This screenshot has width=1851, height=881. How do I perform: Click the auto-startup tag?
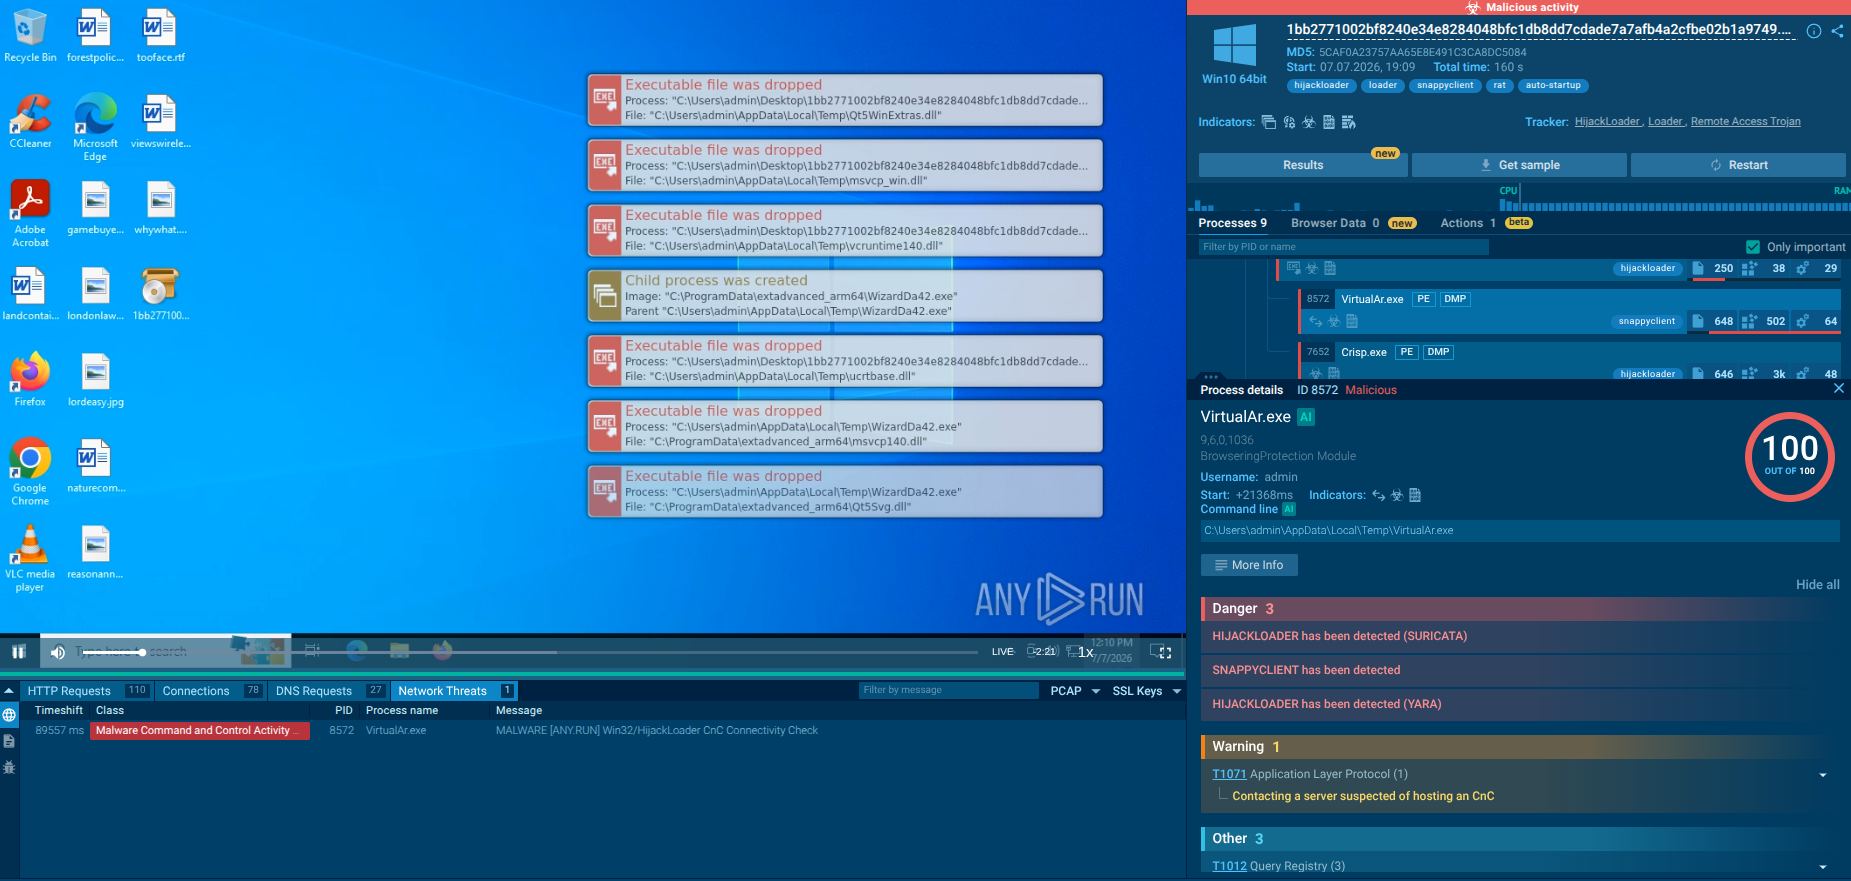[x=1553, y=86]
